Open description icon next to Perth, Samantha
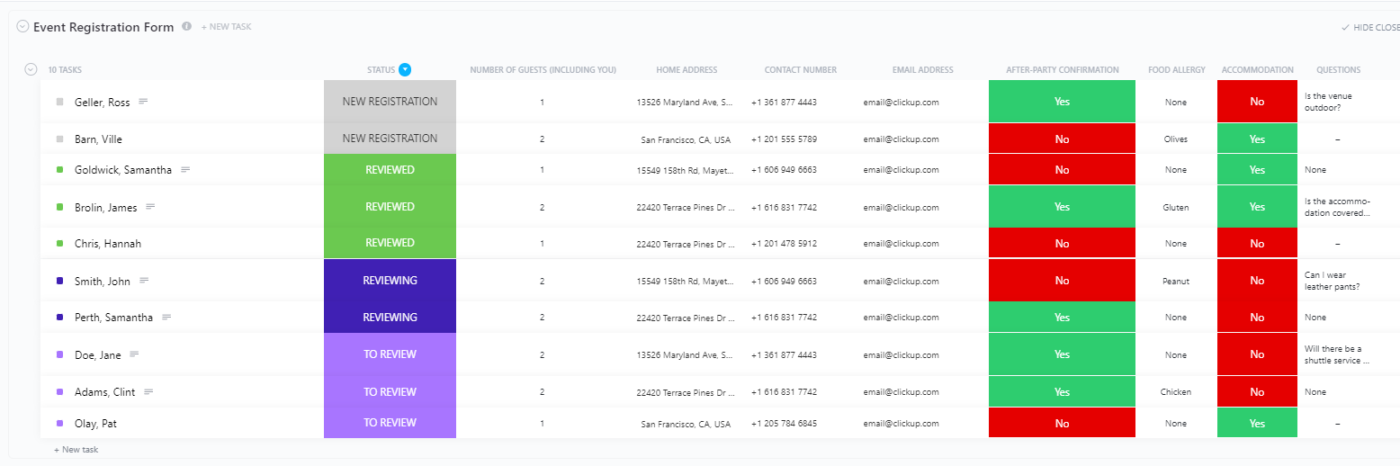The height and width of the screenshot is (466, 1400). 166,317
